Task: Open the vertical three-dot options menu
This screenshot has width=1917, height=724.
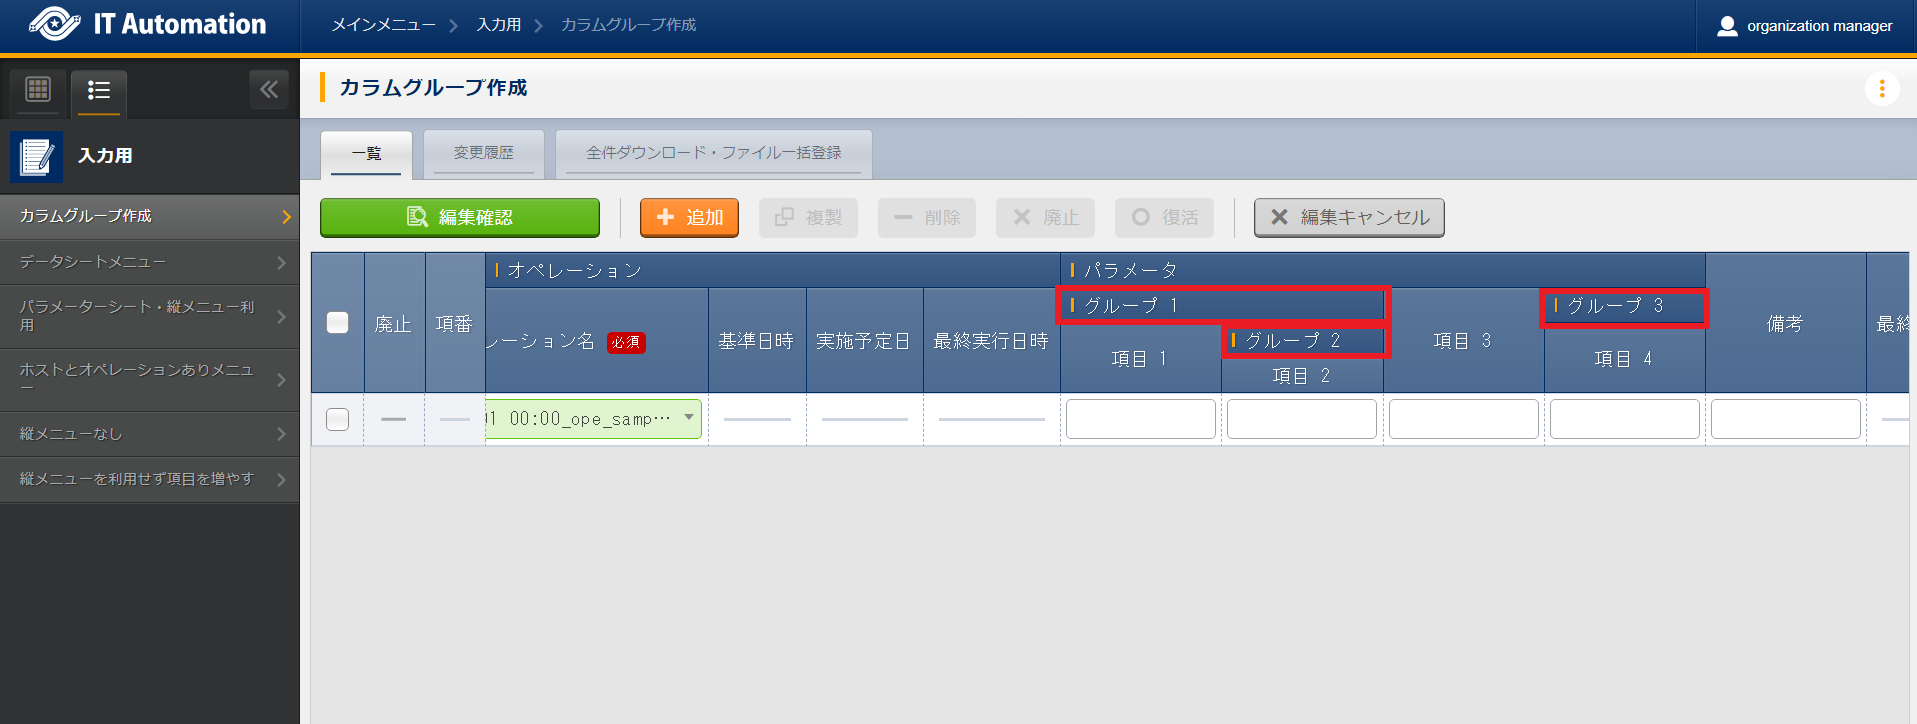Action: click(x=1881, y=89)
